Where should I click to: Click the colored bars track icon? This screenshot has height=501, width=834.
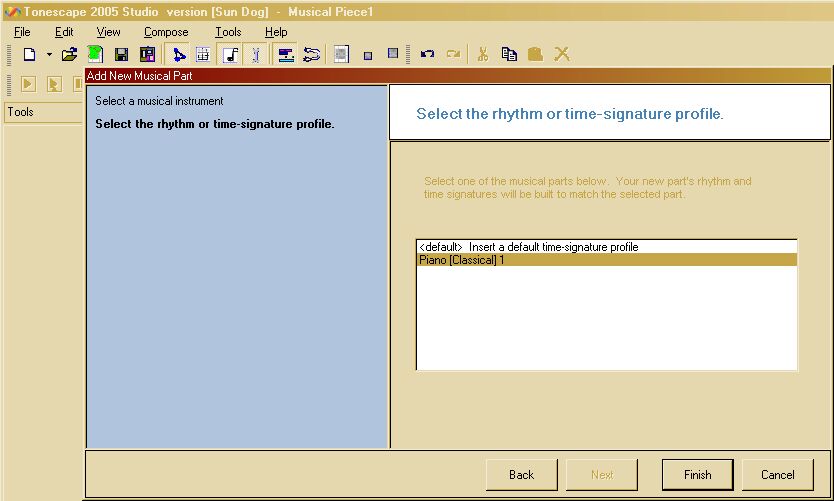(286, 54)
